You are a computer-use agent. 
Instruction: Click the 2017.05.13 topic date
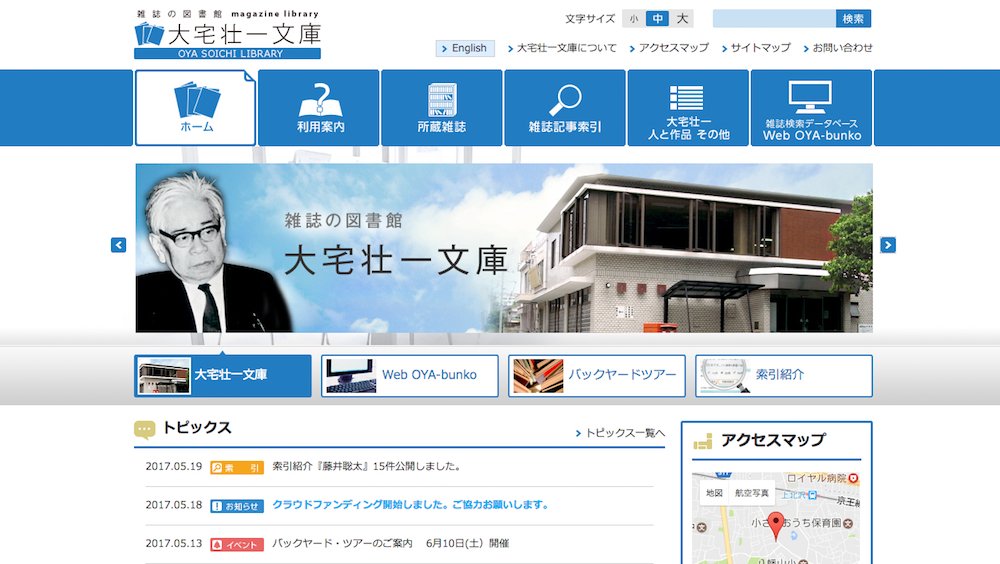173,544
